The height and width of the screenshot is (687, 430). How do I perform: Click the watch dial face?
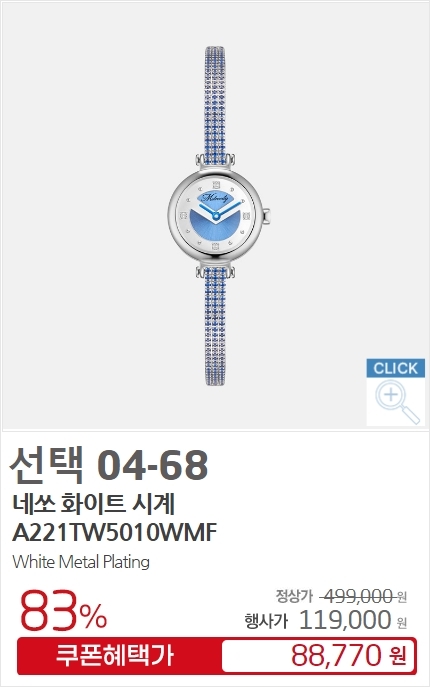click(215, 216)
